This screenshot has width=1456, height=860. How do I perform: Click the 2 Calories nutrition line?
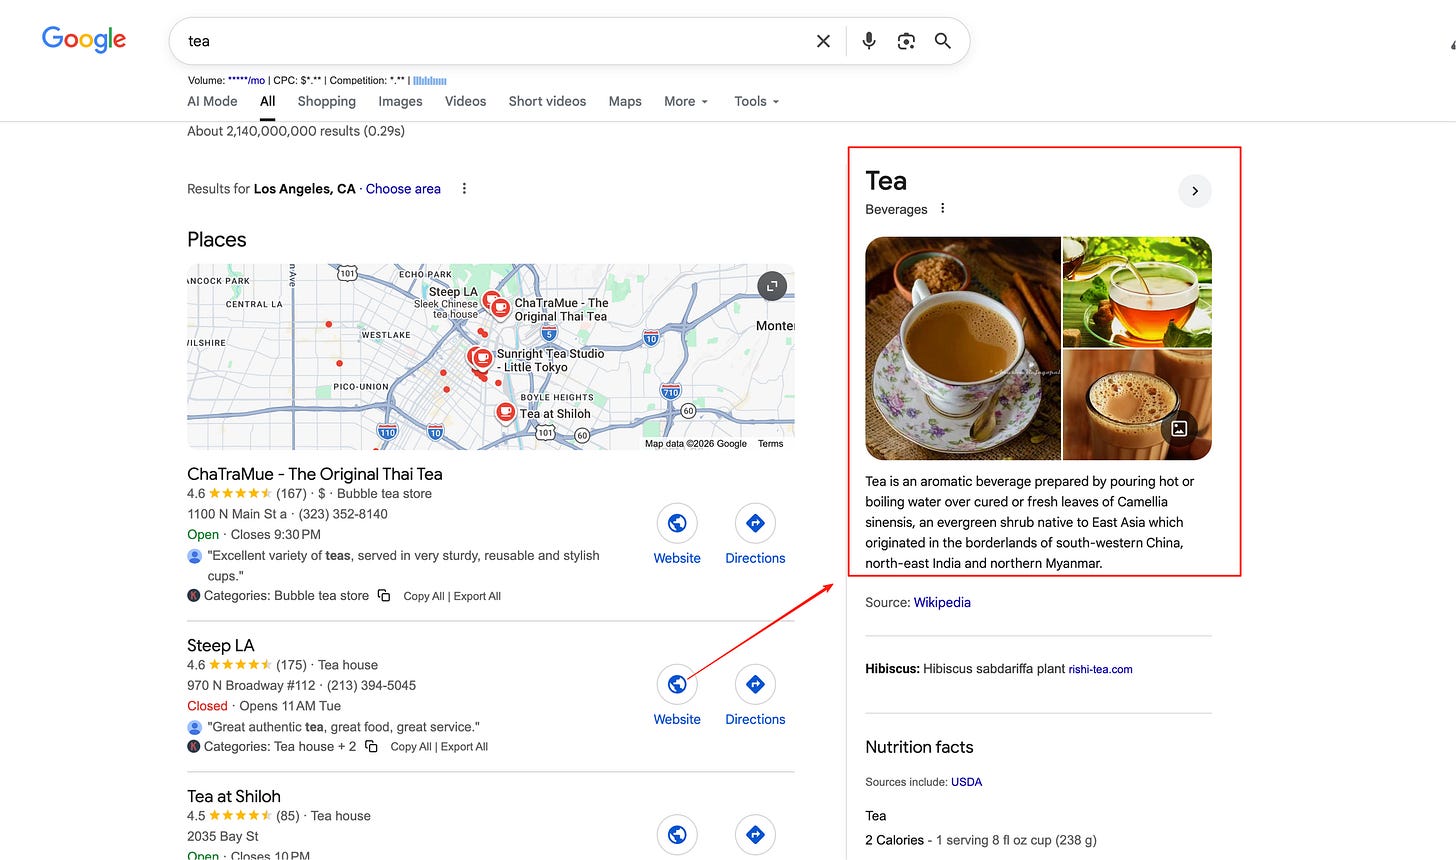coord(981,840)
